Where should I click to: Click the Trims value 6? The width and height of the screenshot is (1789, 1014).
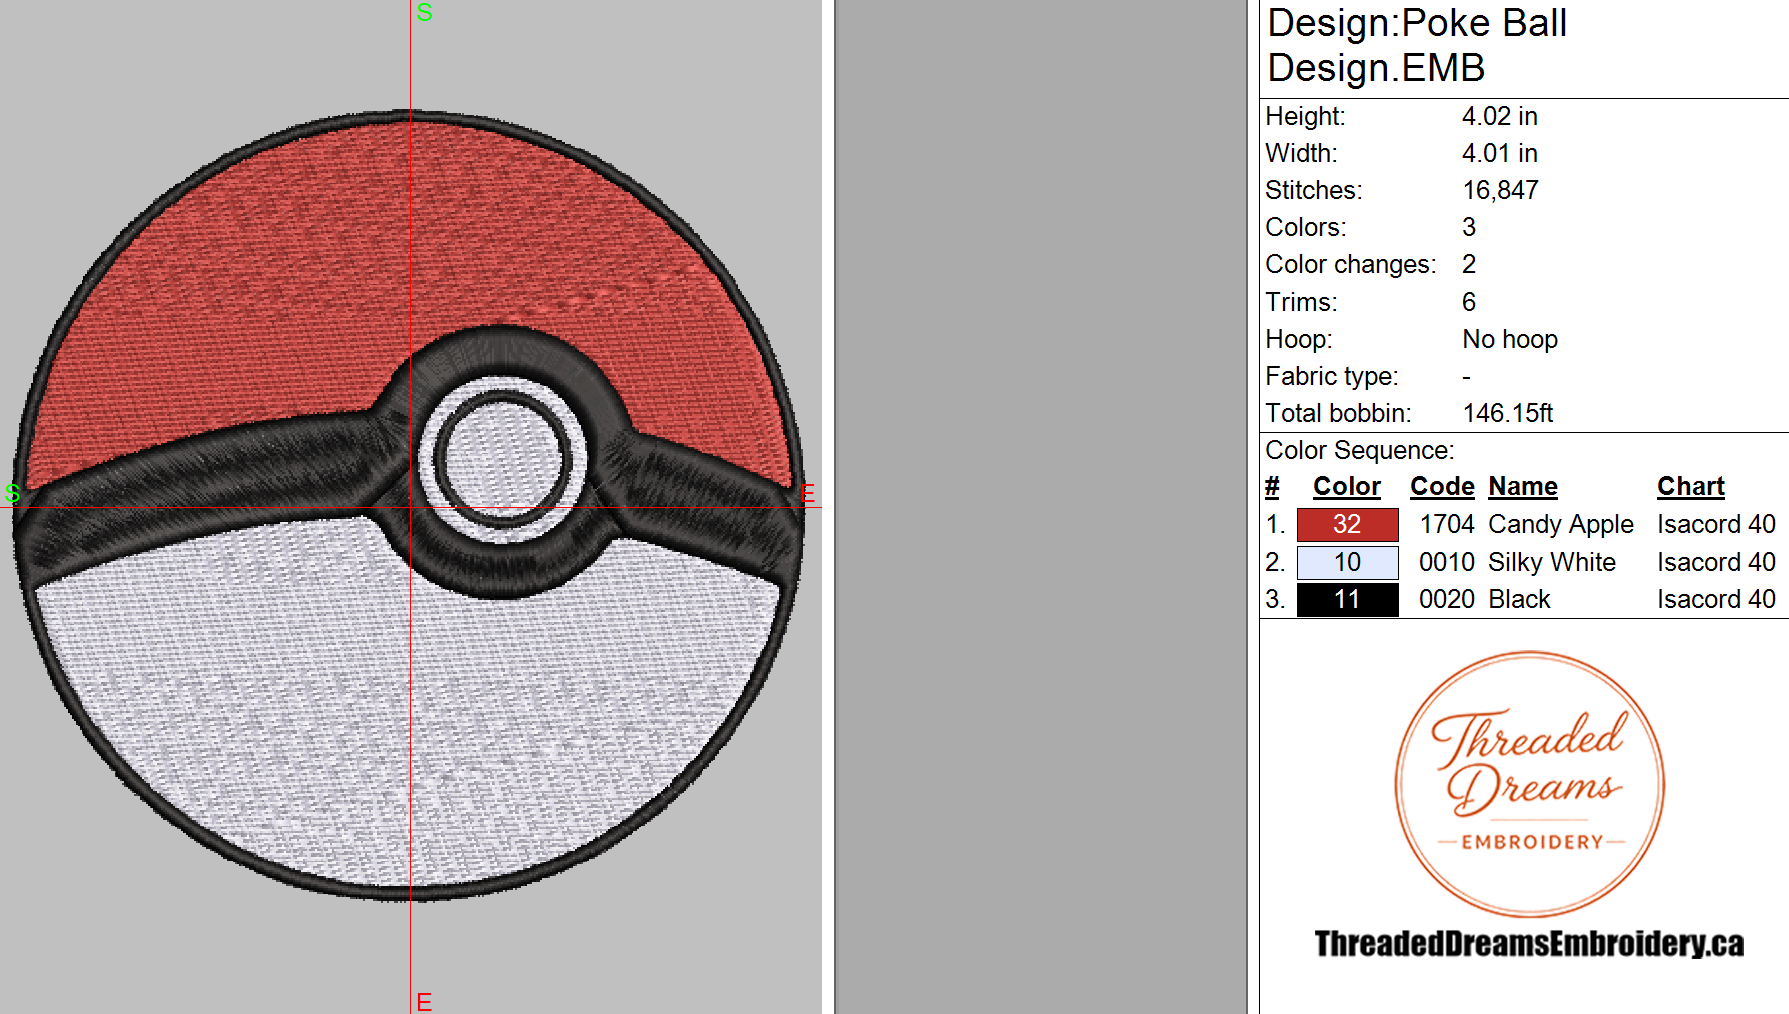(1469, 302)
